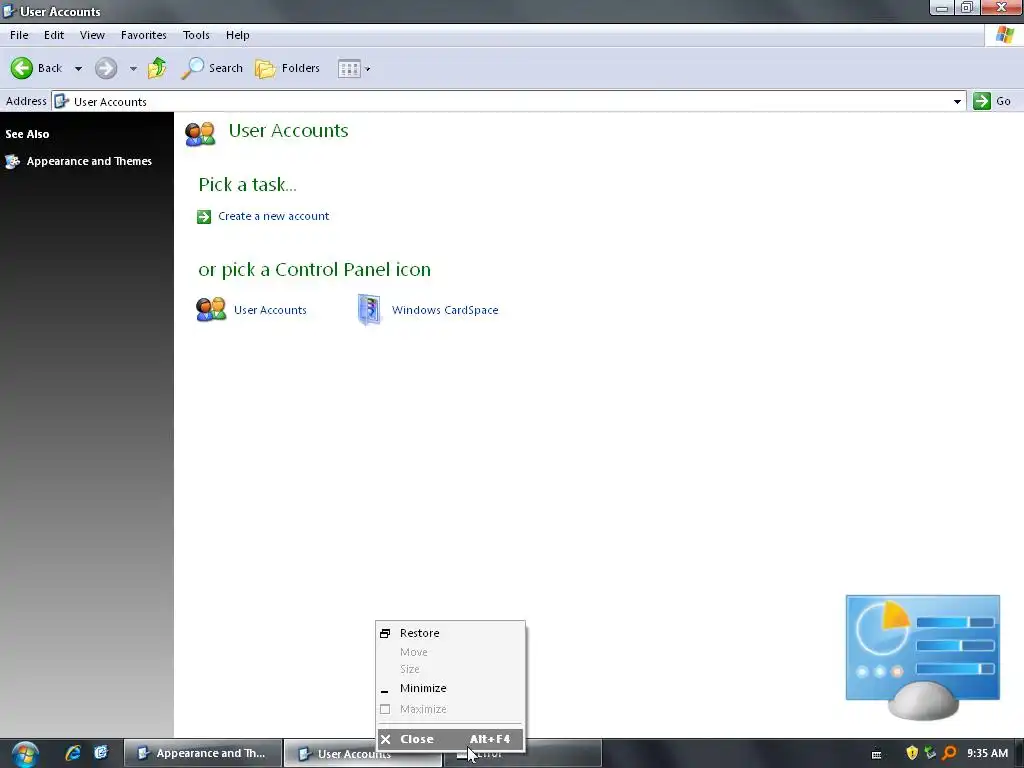Viewport: 1024px width, 768px height.
Task: Open the User Accounts Control Panel icon
Action: pyautogui.click(x=211, y=310)
